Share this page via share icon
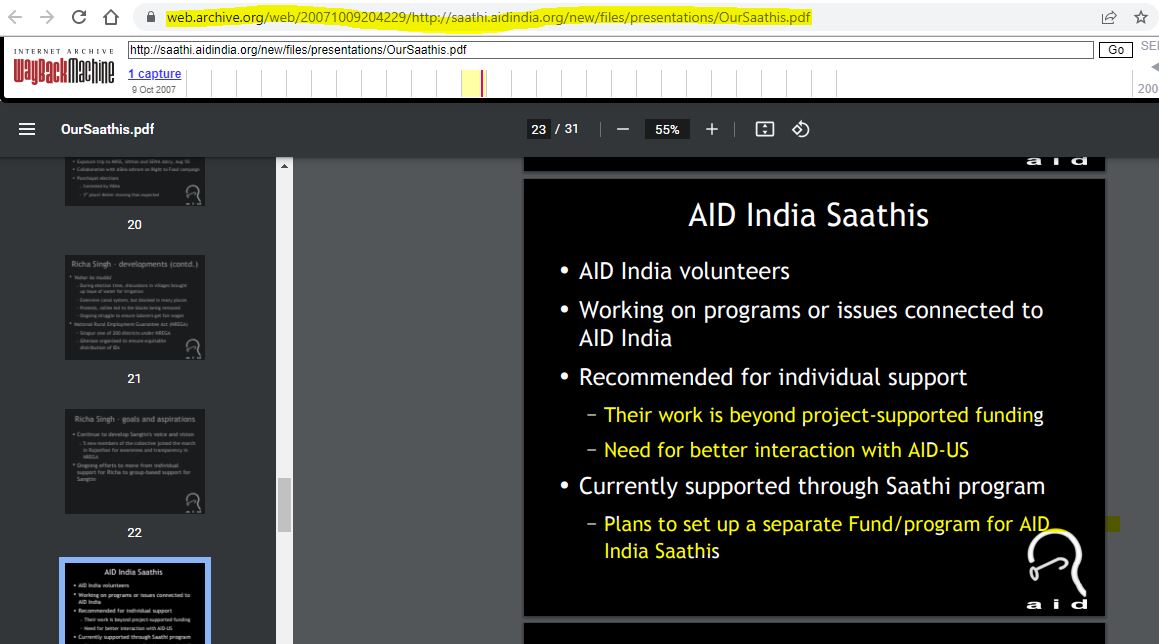1159x644 pixels. 1109,17
